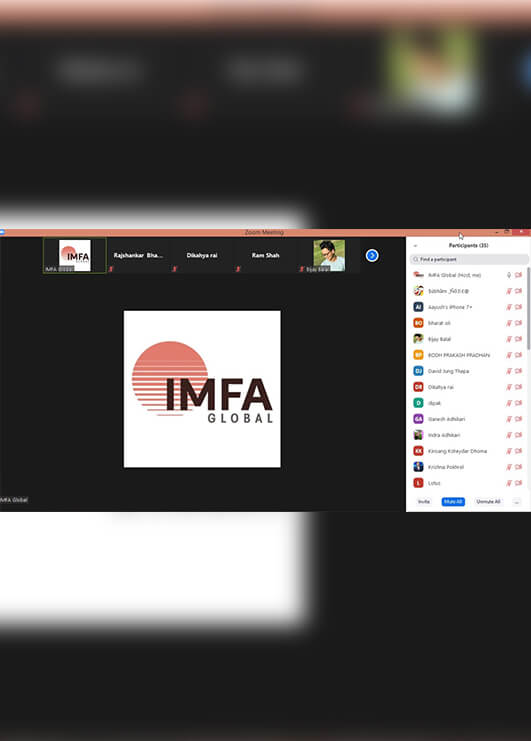Click the IMFA Global host avatar icon
This screenshot has width=531, height=741.
pyautogui.click(x=419, y=275)
